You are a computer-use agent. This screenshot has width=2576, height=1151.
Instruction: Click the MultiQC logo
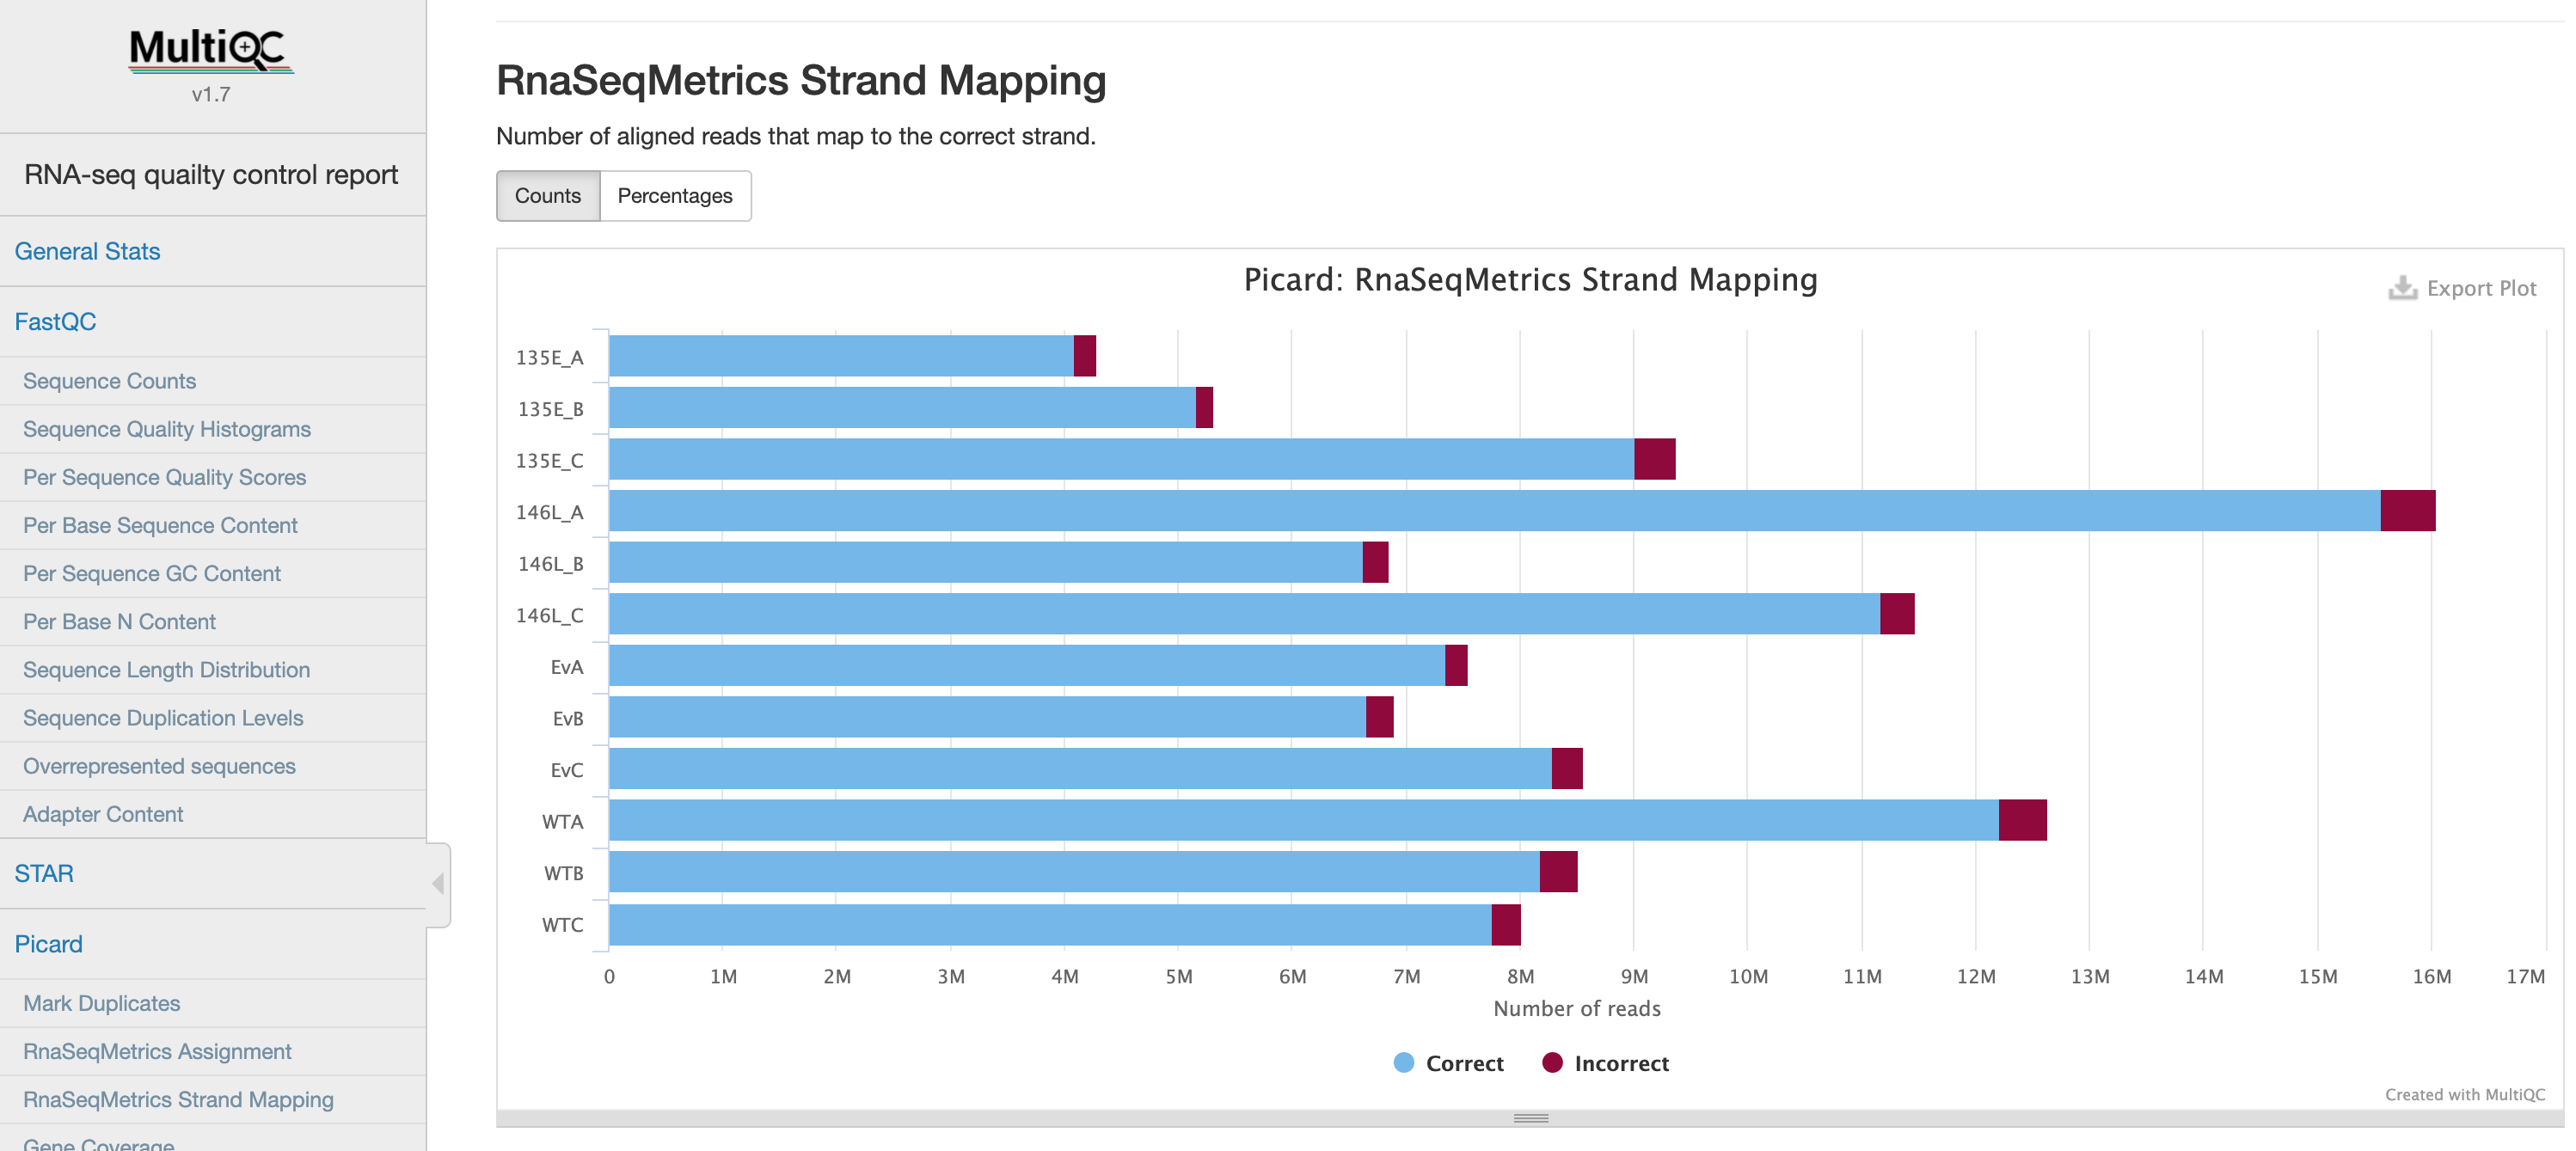click(211, 50)
